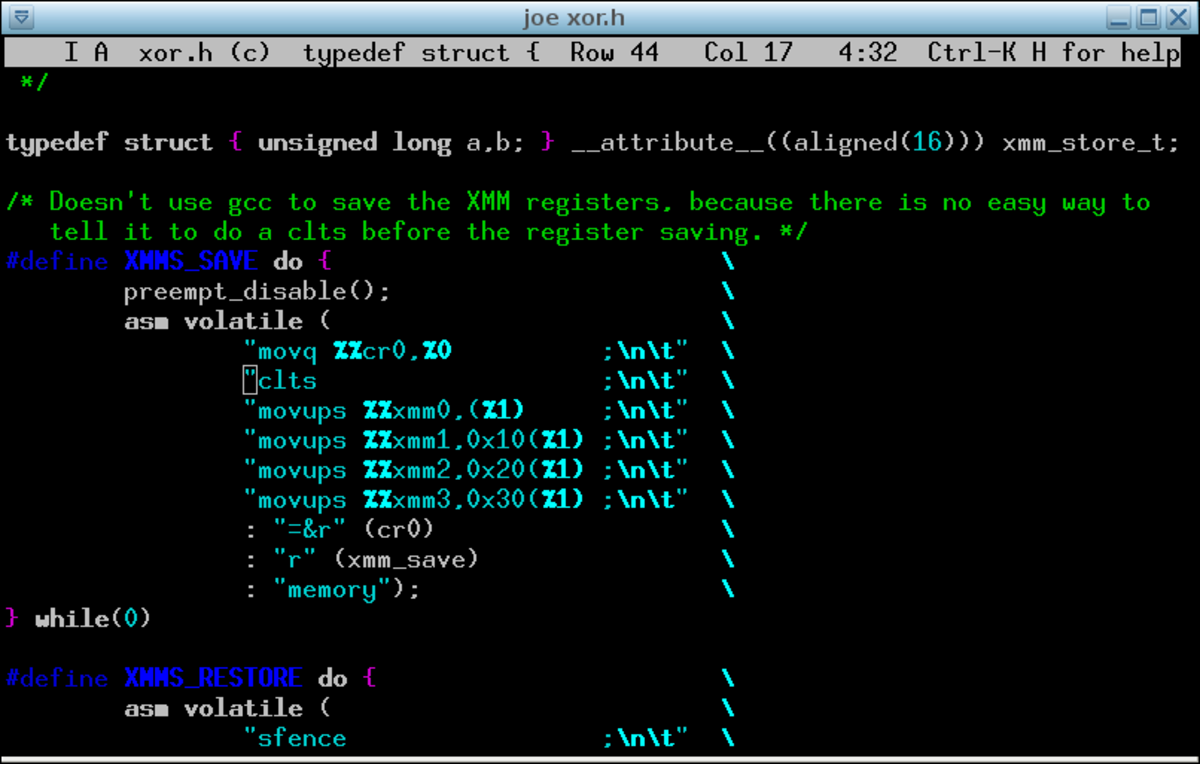Viewport: 1200px width, 764px height.
Task: Click 'Ctrl-K H for help' status text
Action: point(1054,52)
